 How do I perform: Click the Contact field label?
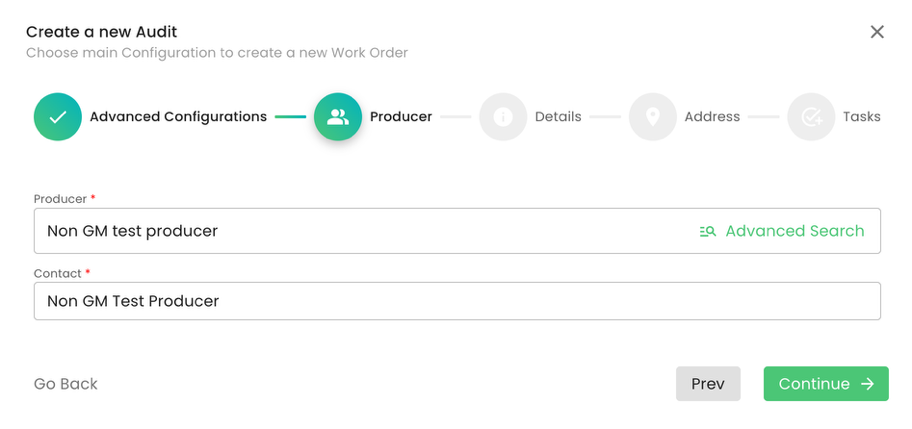pos(58,273)
